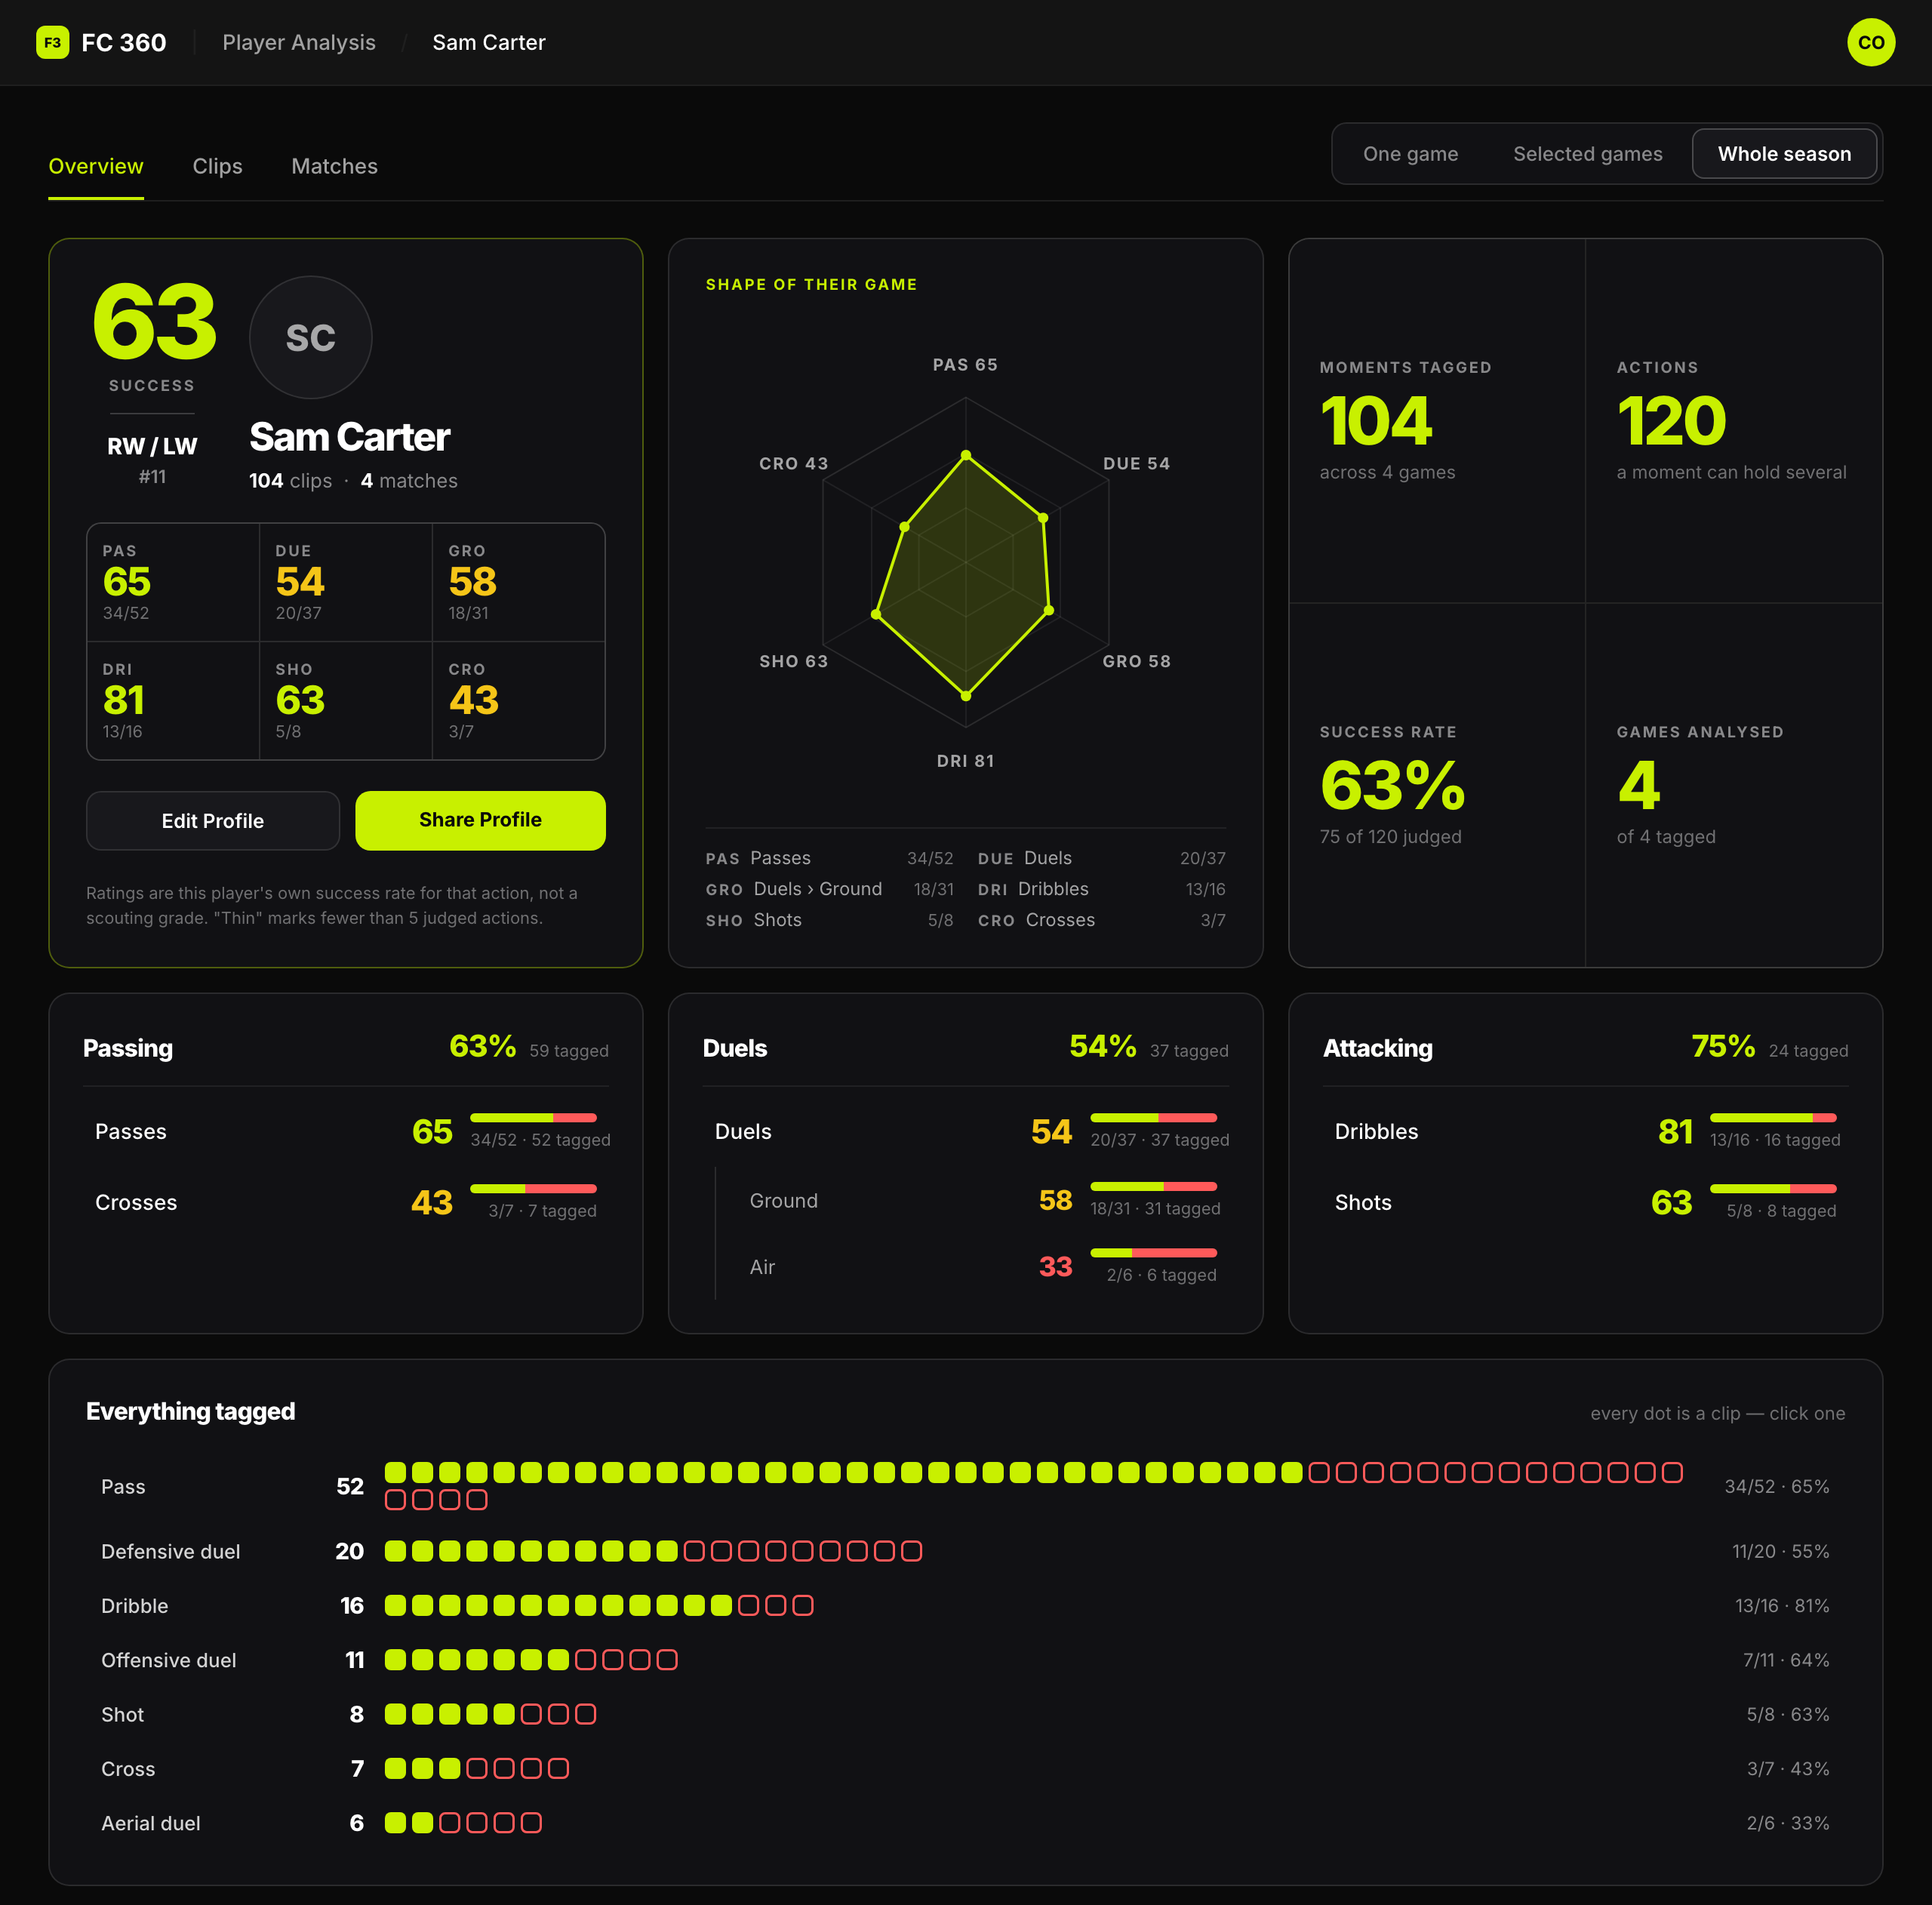Click the 2/6 · 33% Aerial duel summary
Viewport: 1932px width, 1905px height.
(1787, 1823)
